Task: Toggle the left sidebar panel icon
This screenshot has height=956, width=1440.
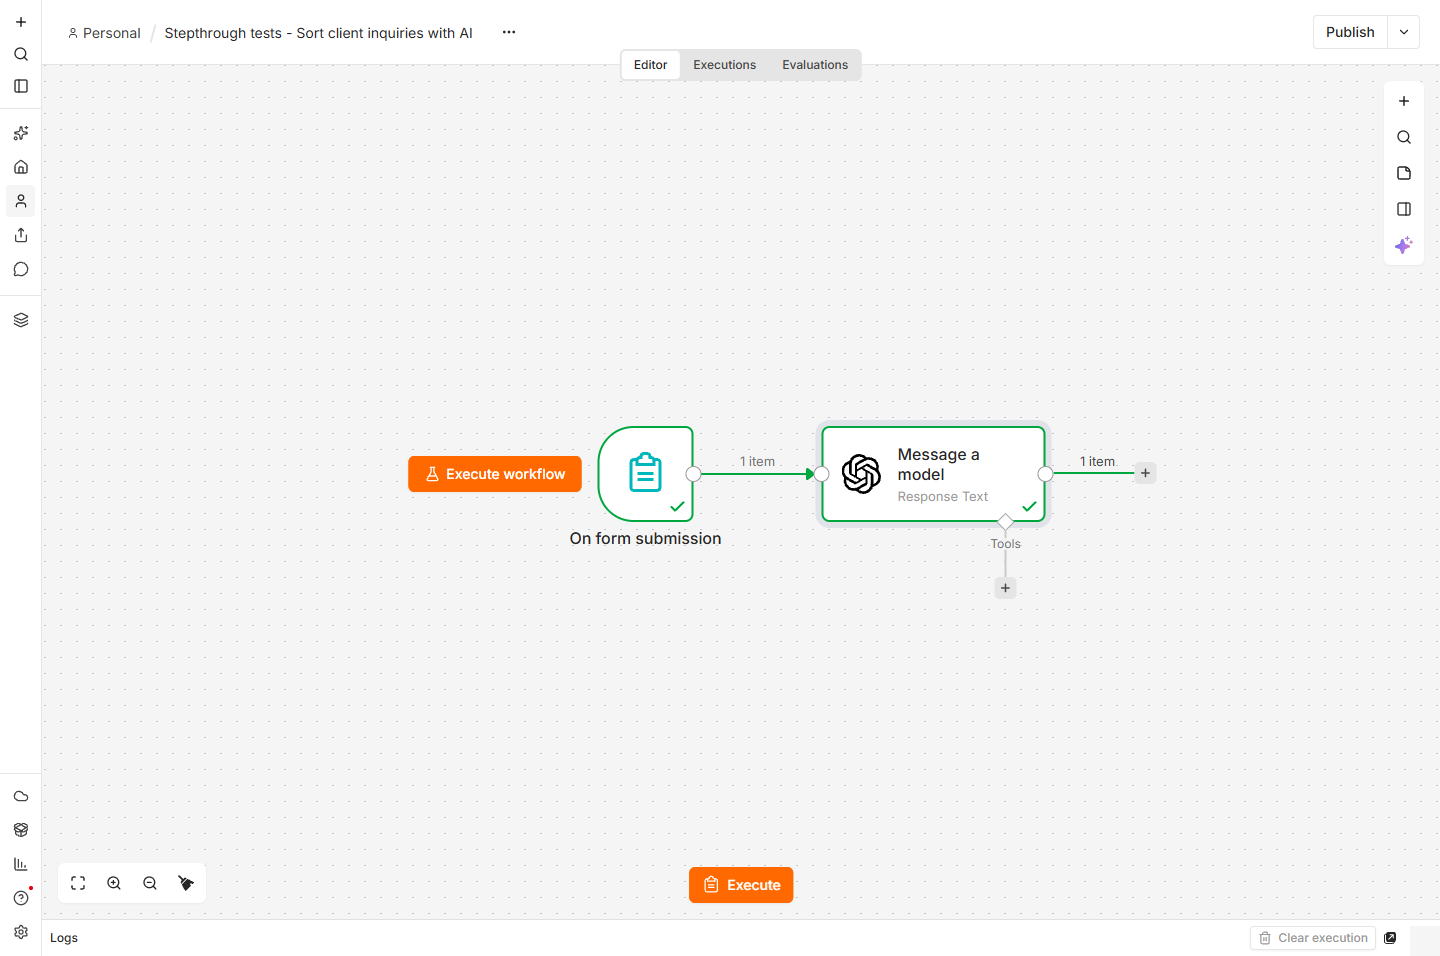Action: point(21,86)
